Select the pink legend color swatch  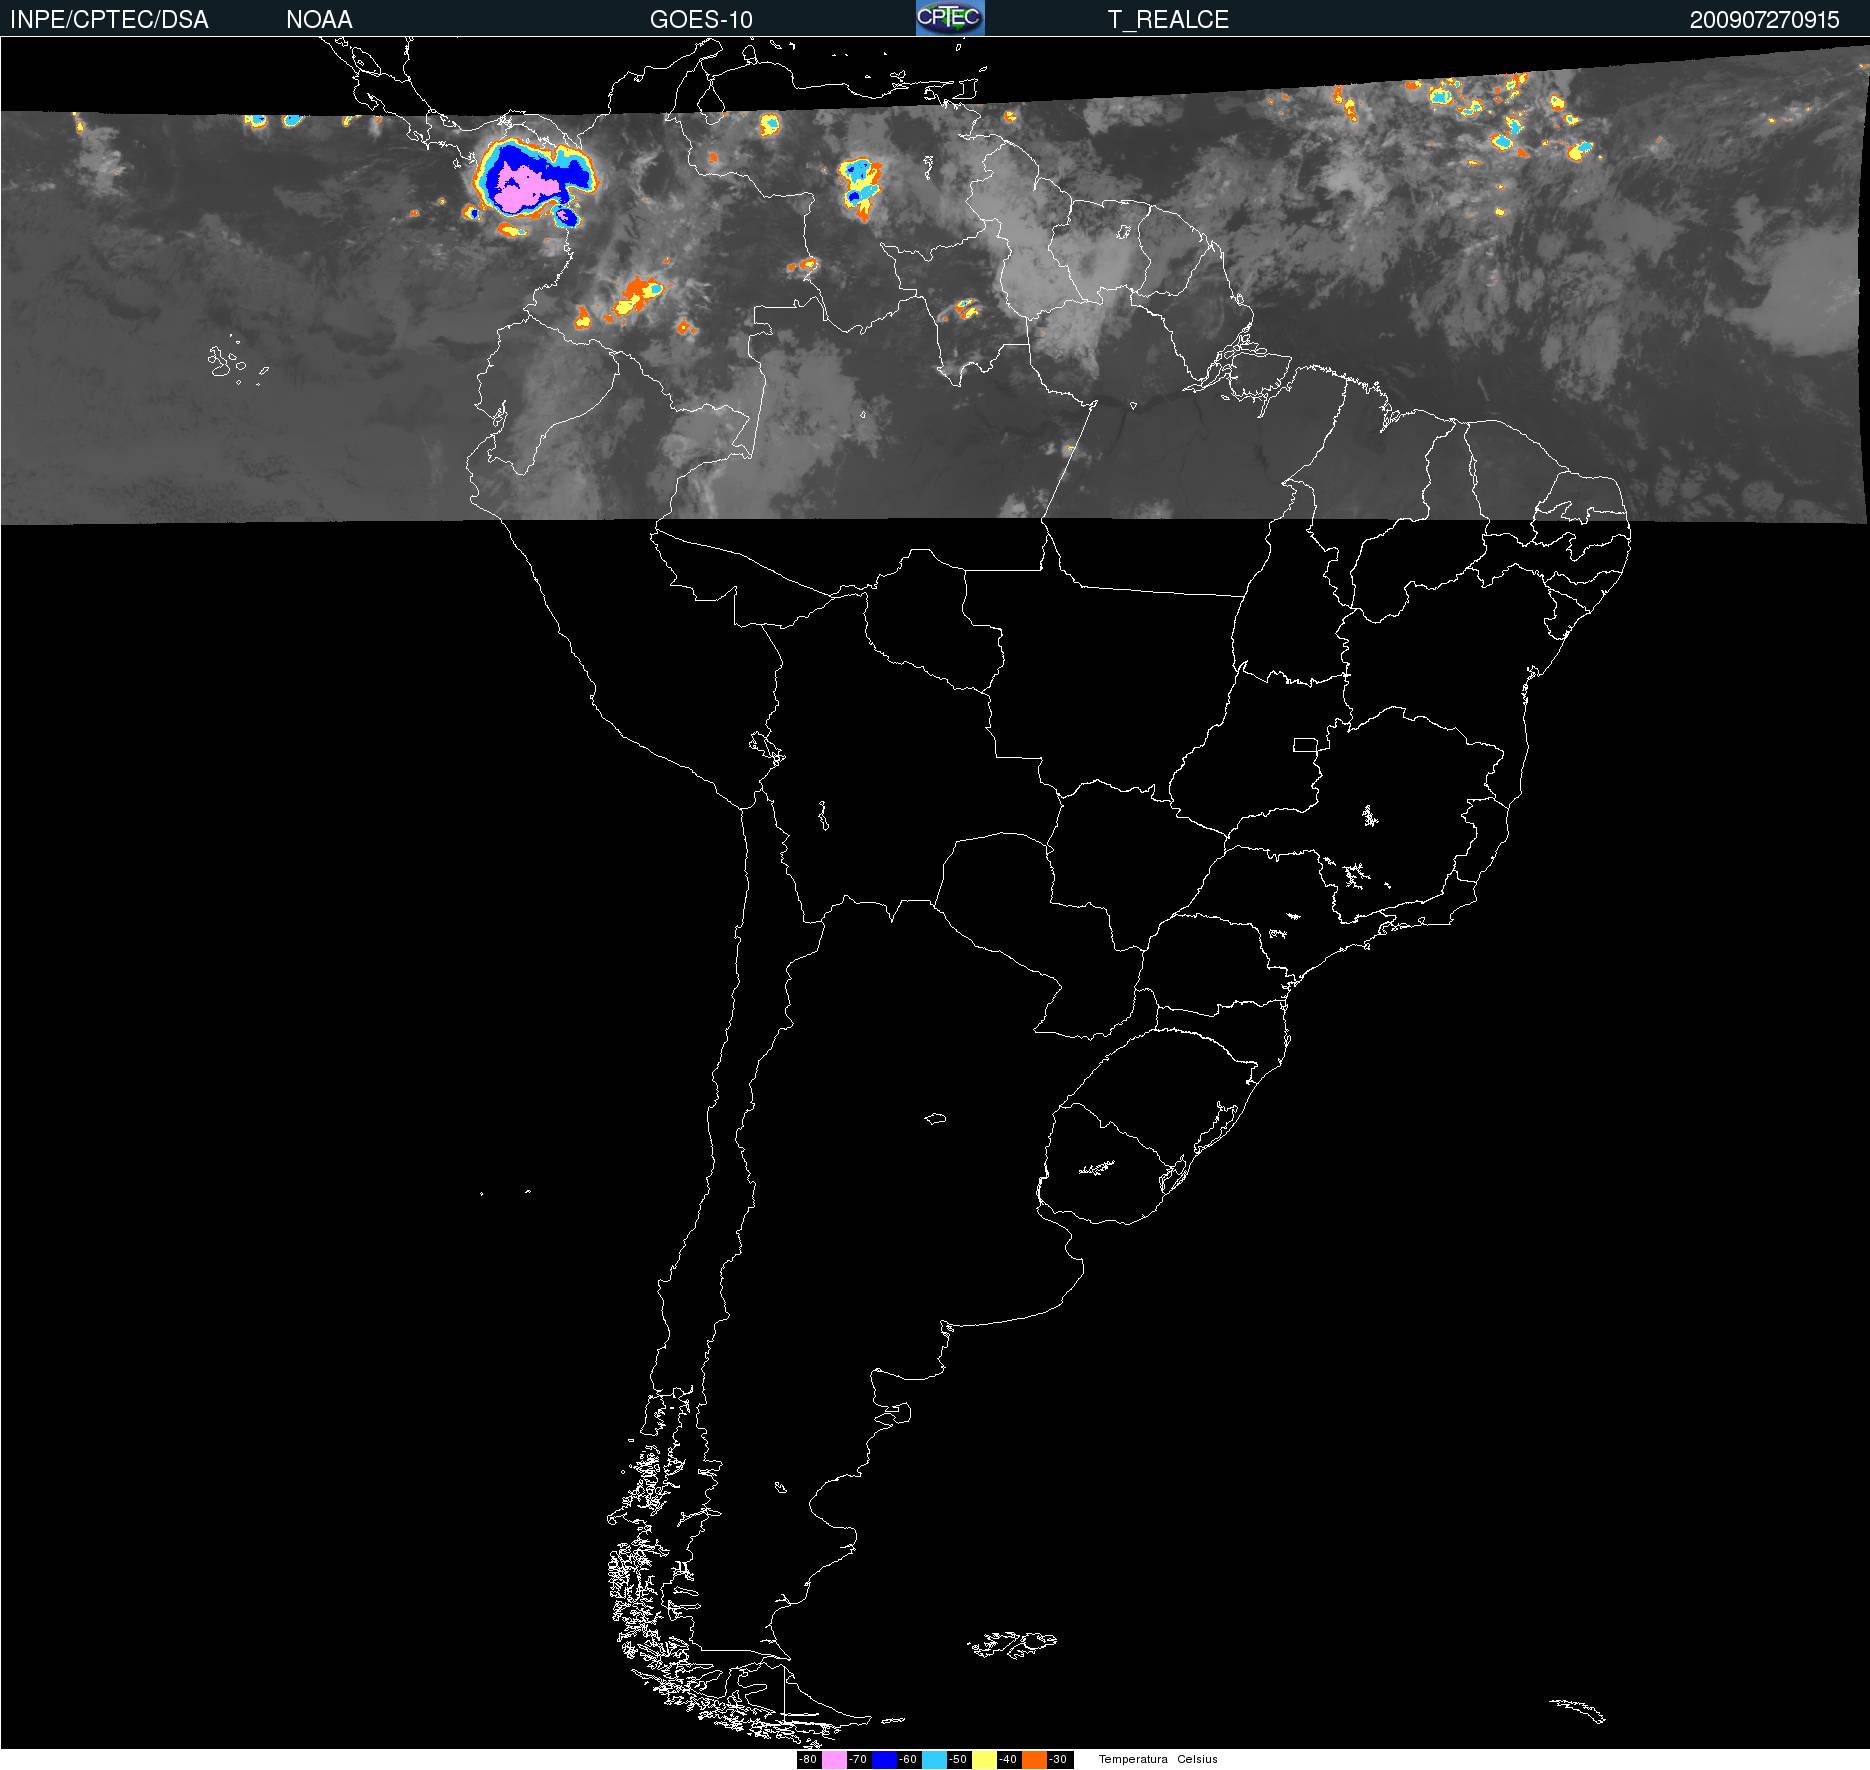(834, 1759)
